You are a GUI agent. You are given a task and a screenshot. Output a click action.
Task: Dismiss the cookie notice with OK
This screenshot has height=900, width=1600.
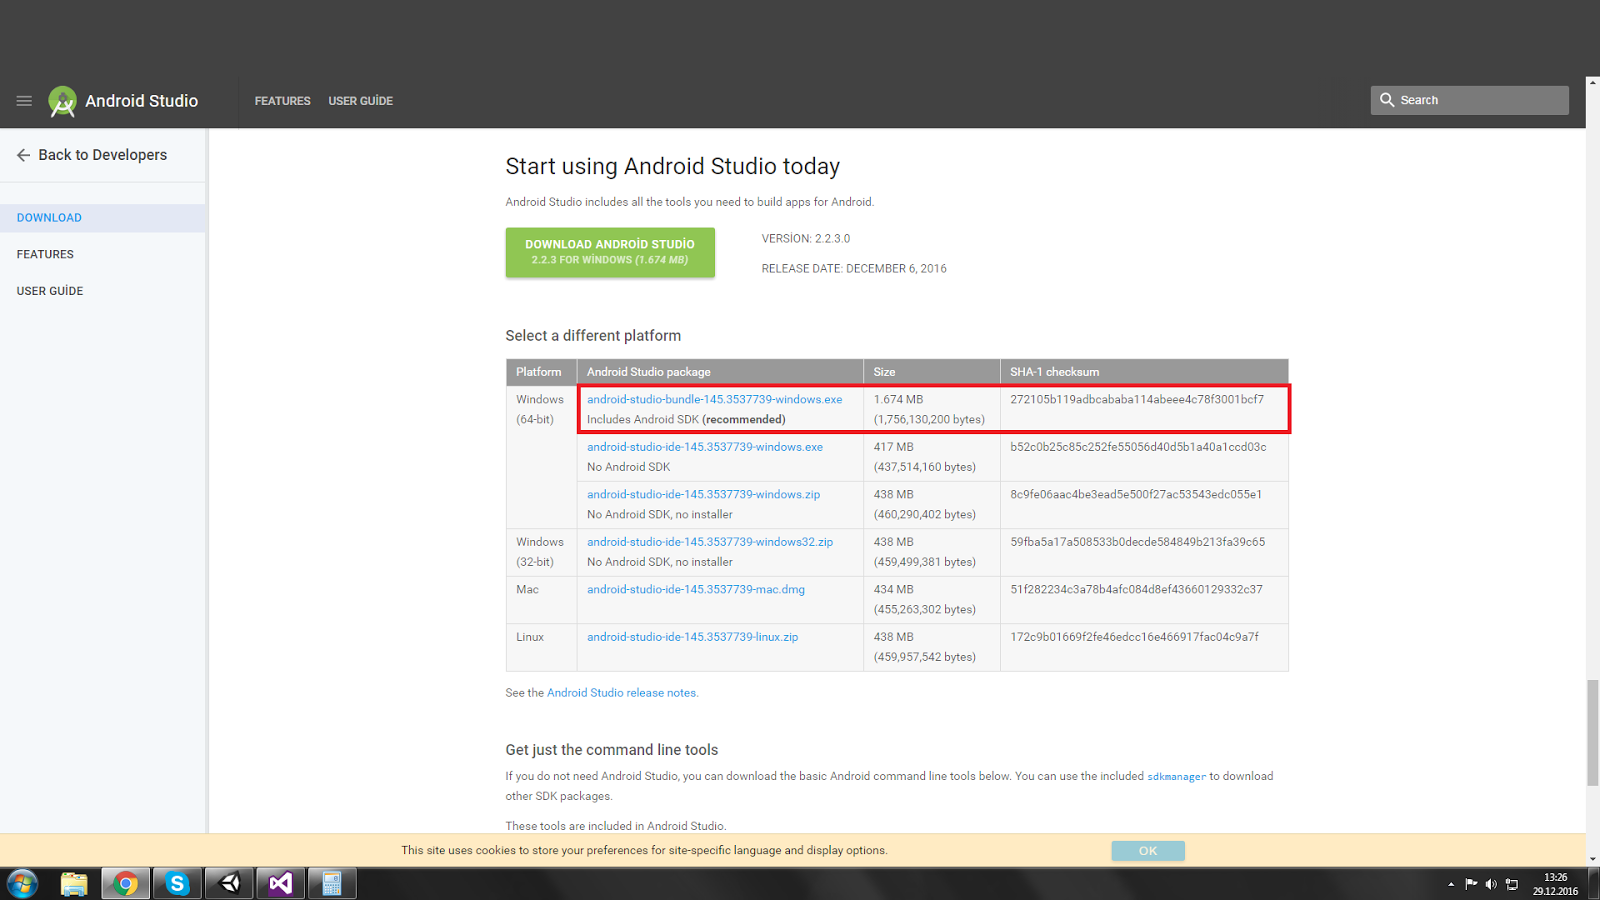(x=1148, y=851)
